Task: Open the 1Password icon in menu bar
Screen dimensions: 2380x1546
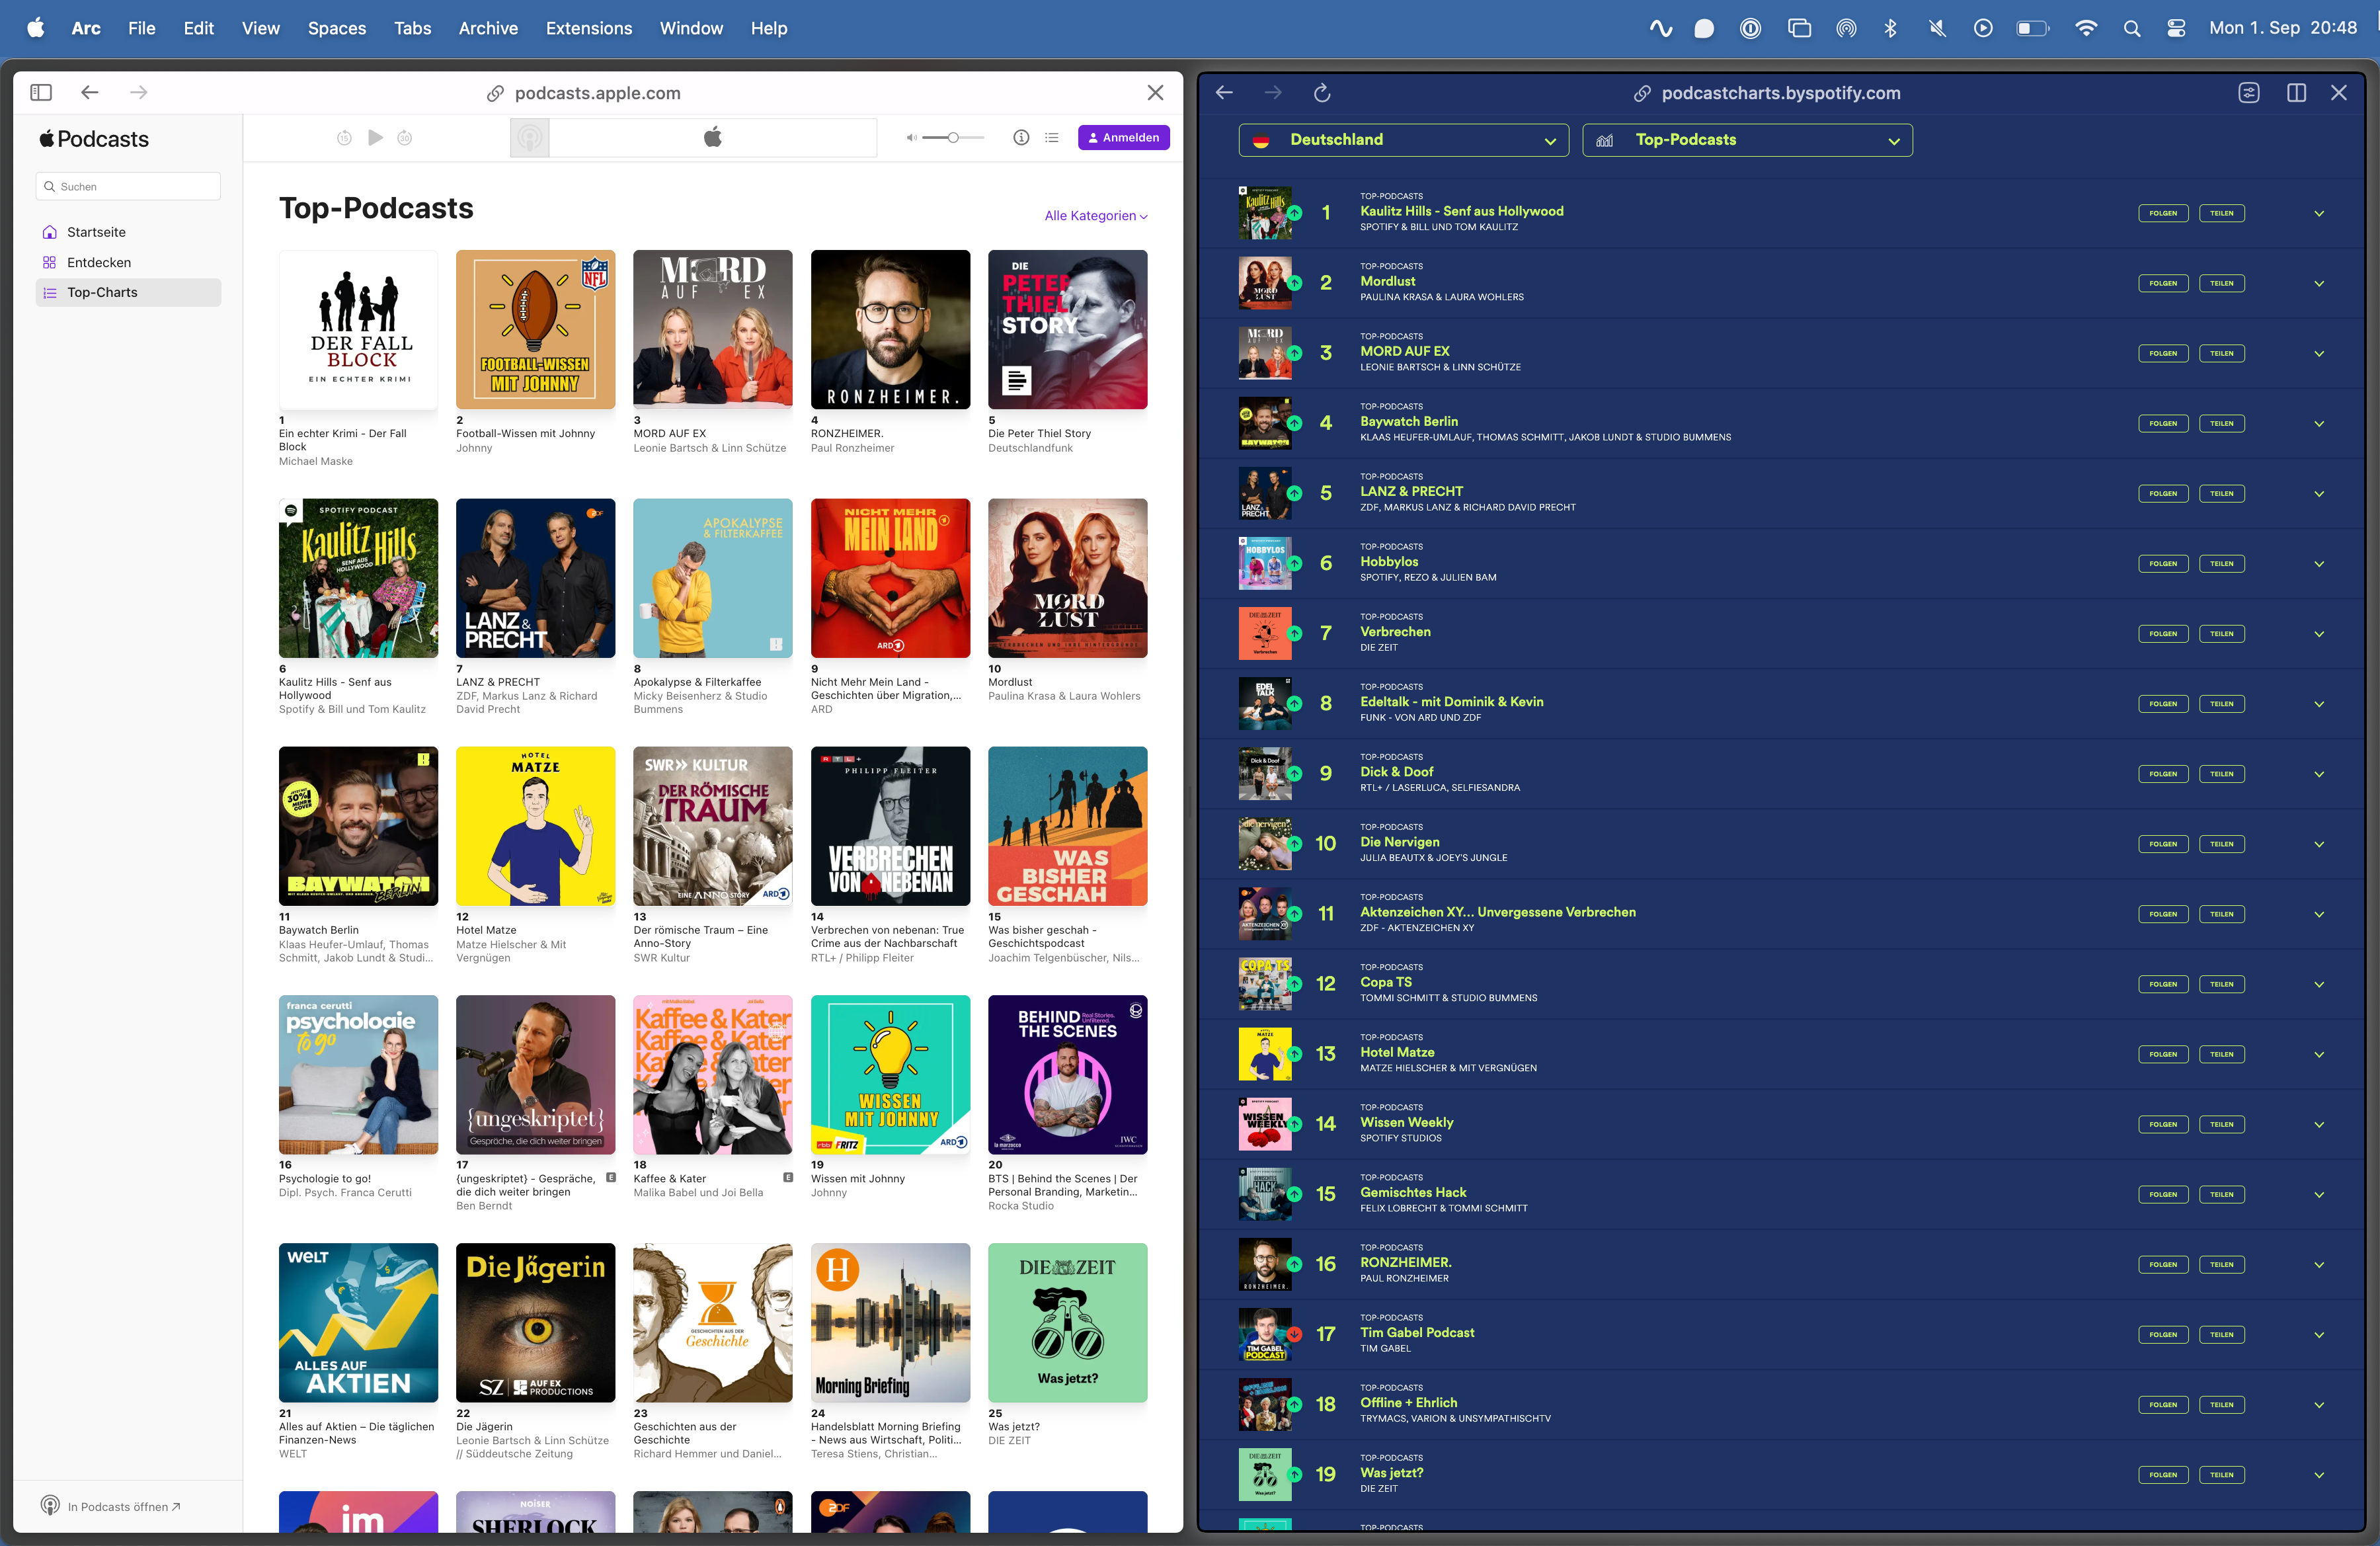Action: pyautogui.click(x=1750, y=28)
